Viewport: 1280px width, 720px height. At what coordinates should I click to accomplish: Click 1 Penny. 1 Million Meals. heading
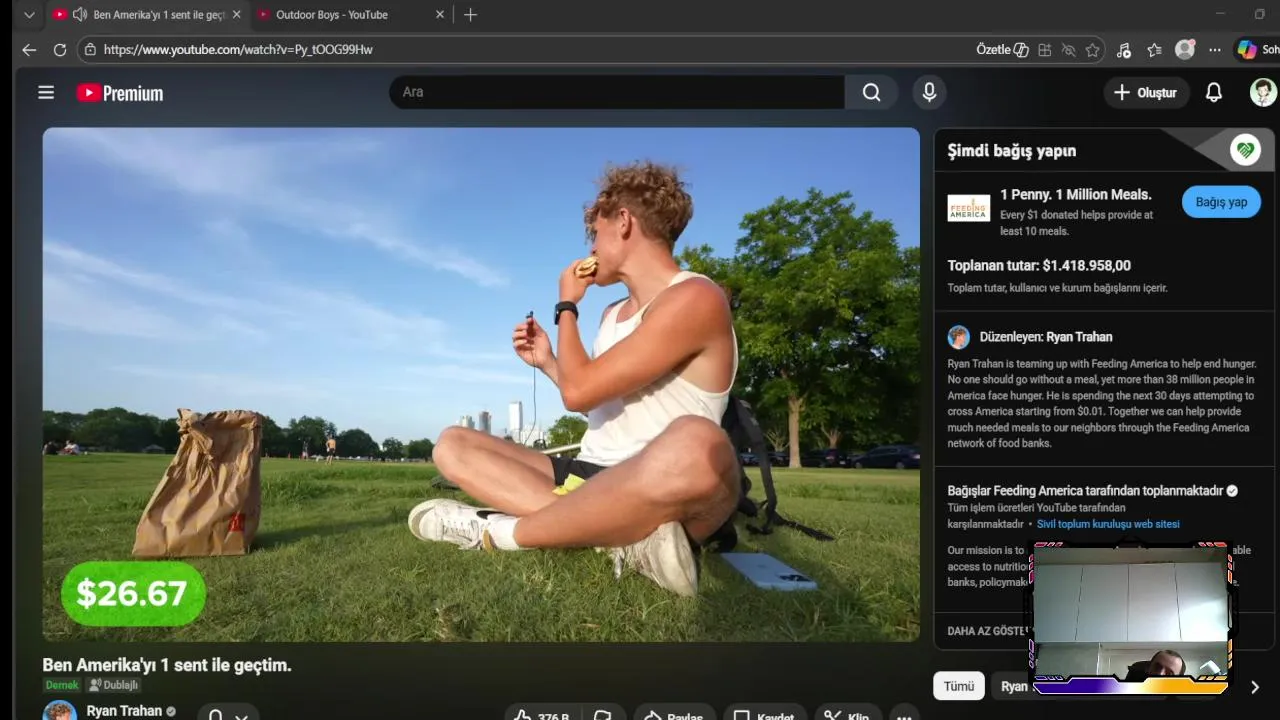point(1076,194)
